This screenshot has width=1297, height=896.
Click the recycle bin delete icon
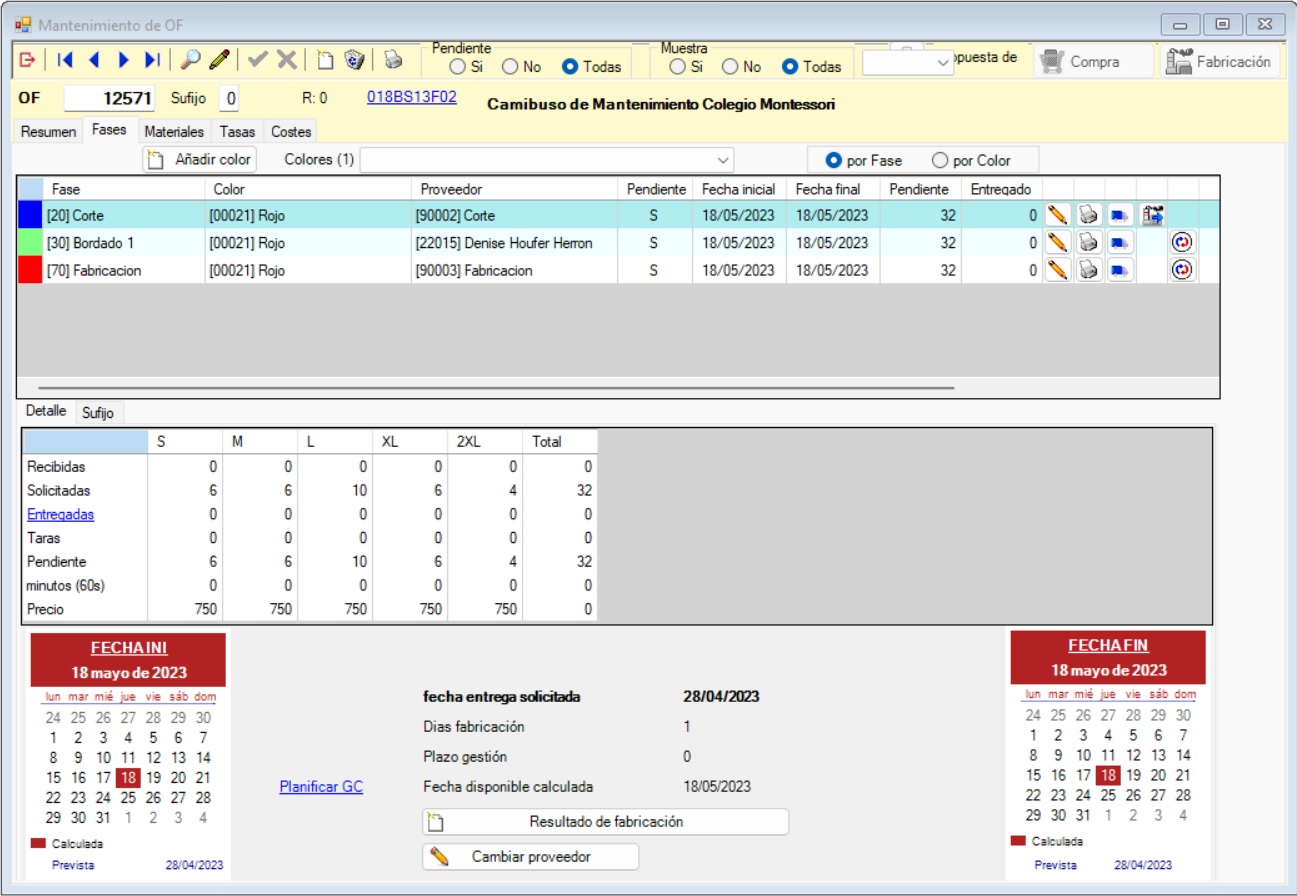point(354,61)
